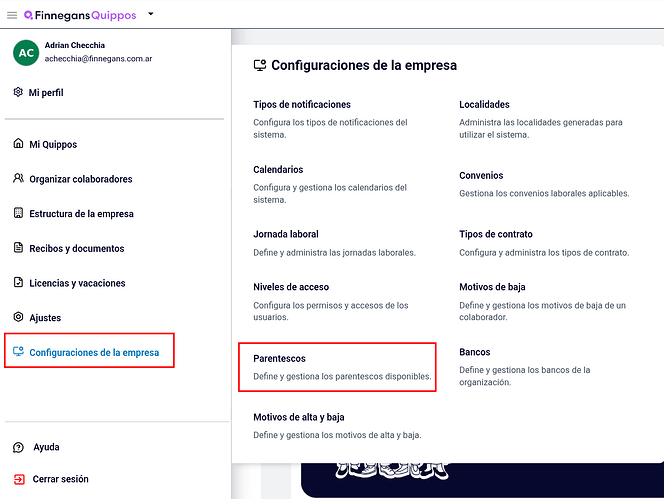The height and width of the screenshot is (499, 664).
Task: Click the name Adrian Checchia
Action: coord(75,45)
